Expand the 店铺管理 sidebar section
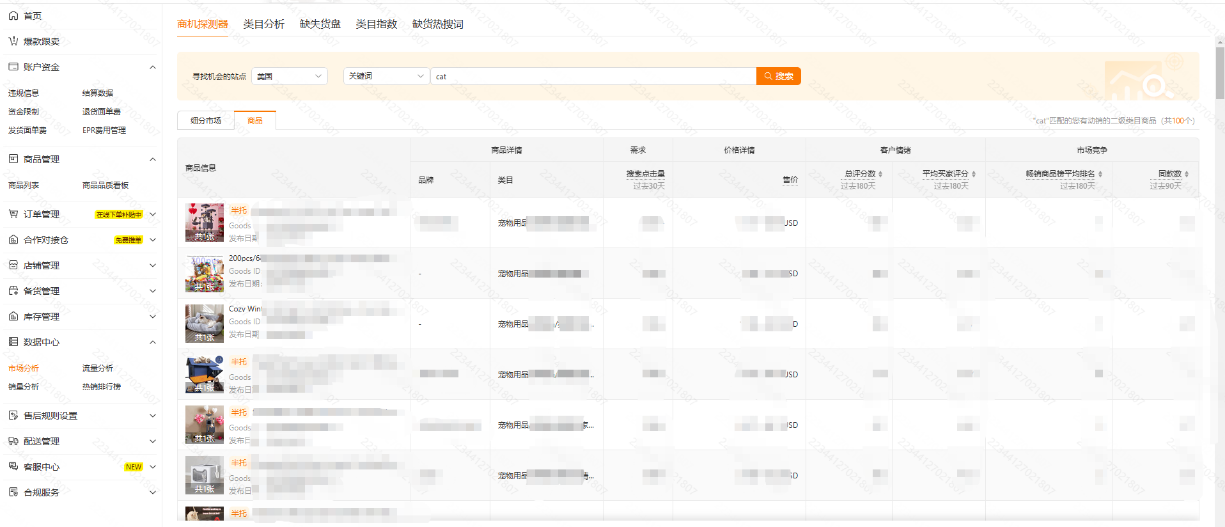Image resolution: width=1225 pixels, height=527 pixels. pos(152,266)
